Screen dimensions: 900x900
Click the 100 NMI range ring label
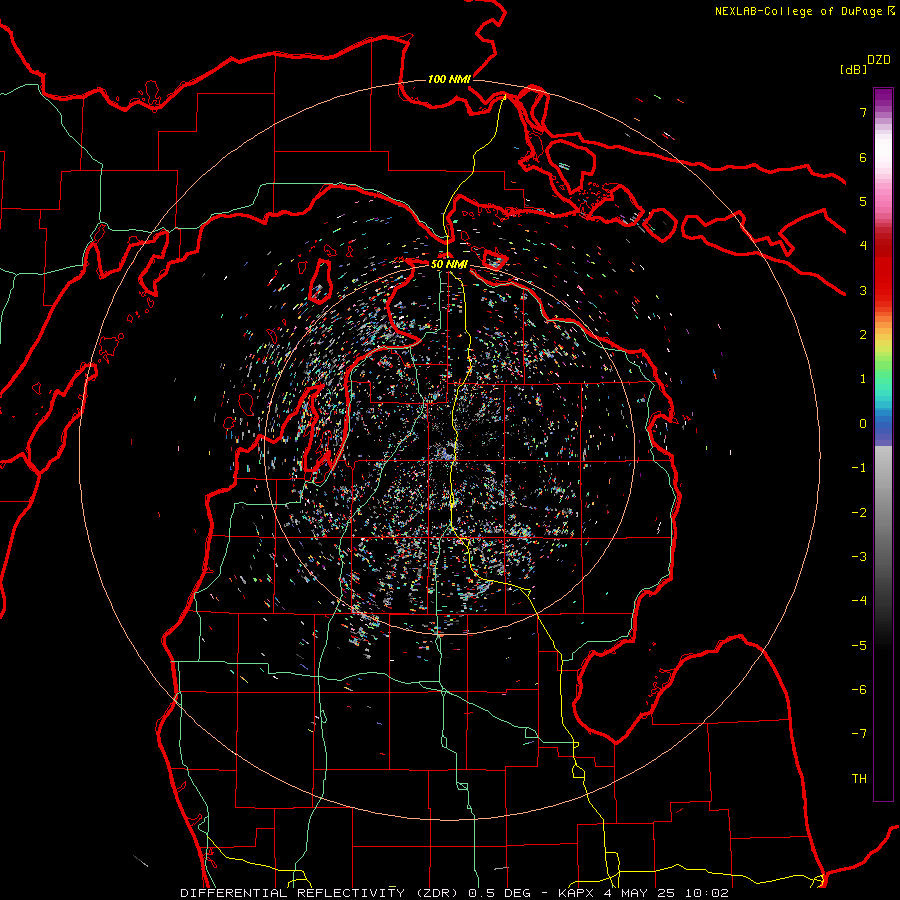coord(449,79)
